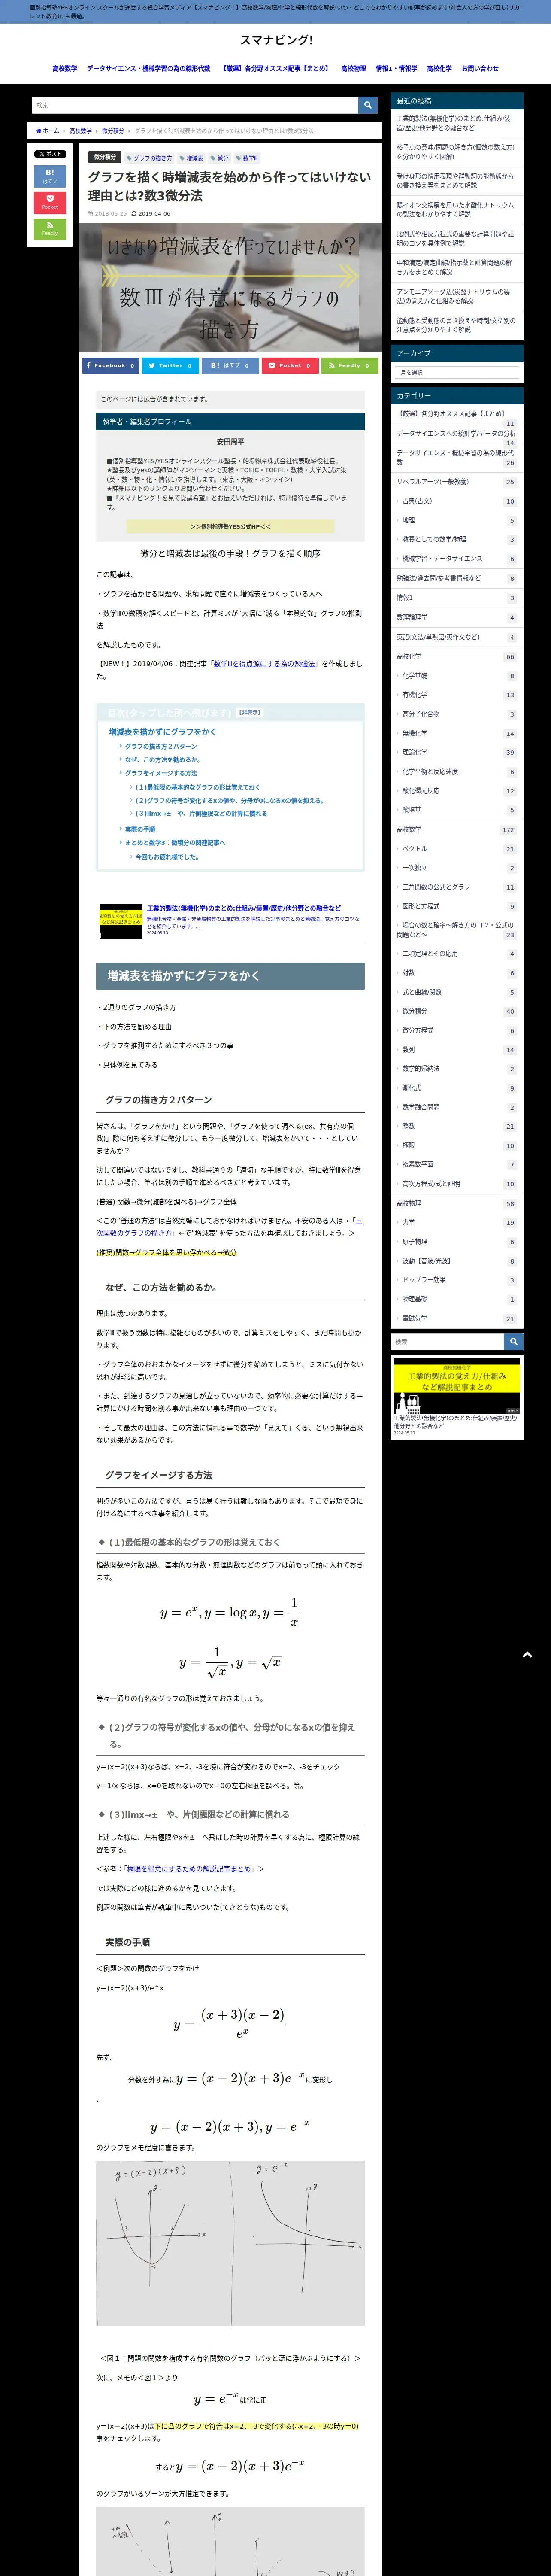
Task: Click the 個別指導塾YES公式HP yellow button
Action: click(230, 526)
